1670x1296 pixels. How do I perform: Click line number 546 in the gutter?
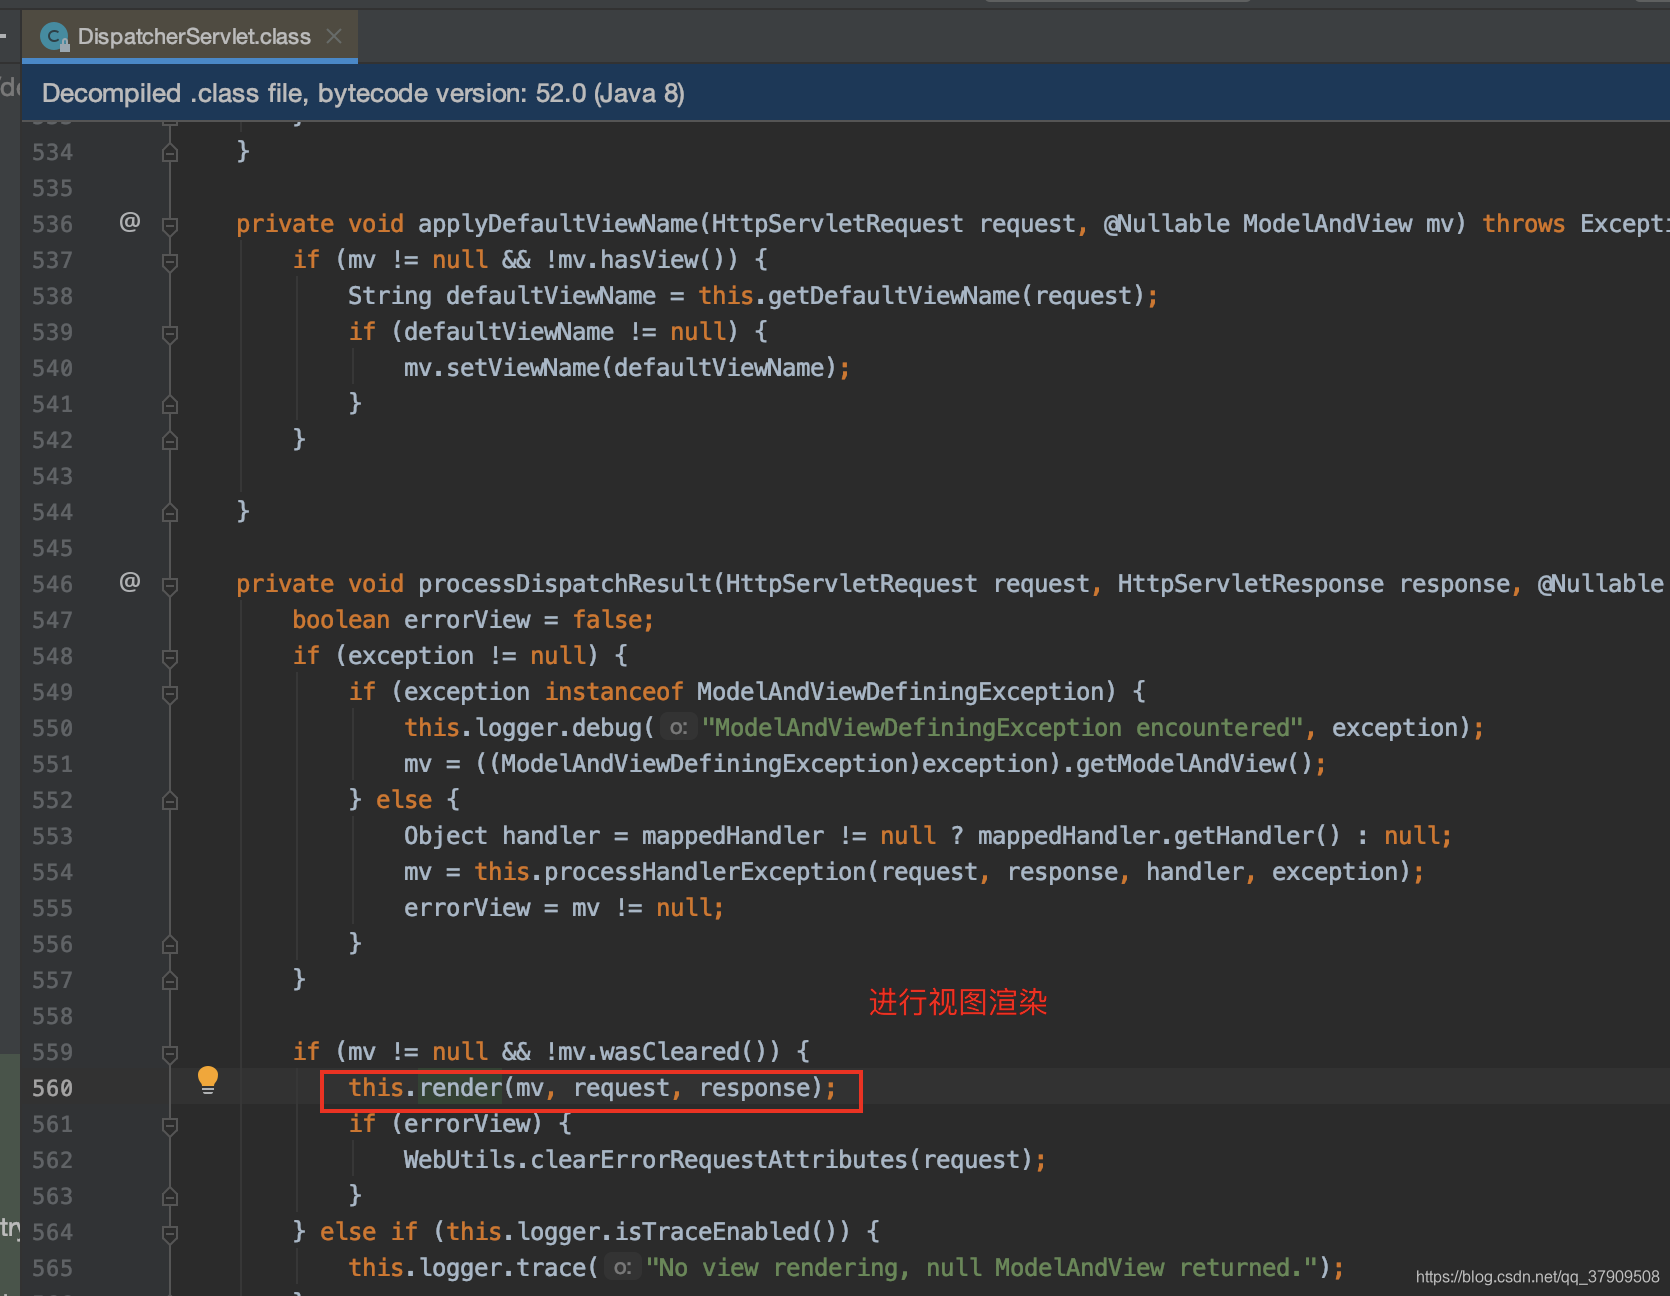click(x=52, y=584)
